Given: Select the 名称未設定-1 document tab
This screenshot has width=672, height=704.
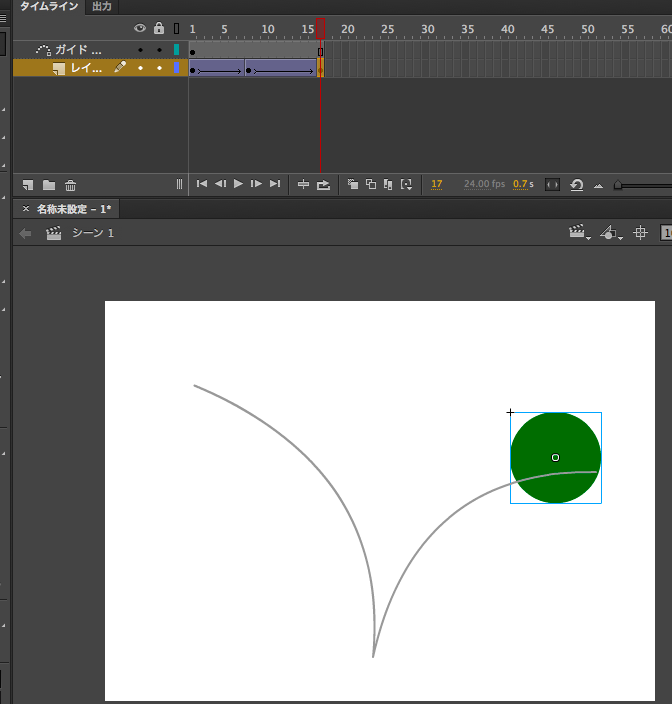Looking at the screenshot, I should click(x=74, y=209).
